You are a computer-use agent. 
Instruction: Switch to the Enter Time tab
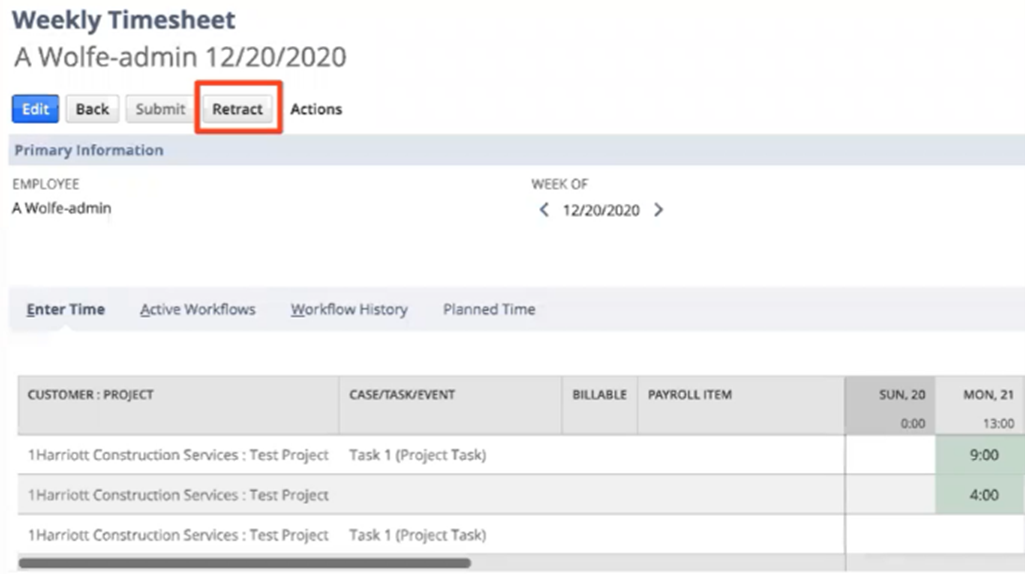(66, 310)
